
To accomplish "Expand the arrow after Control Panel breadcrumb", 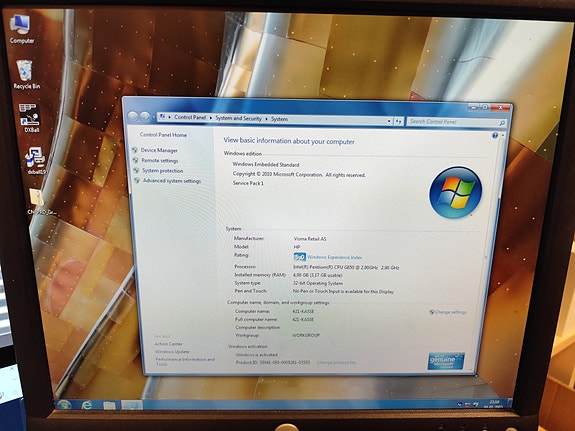I will pos(210,118).
